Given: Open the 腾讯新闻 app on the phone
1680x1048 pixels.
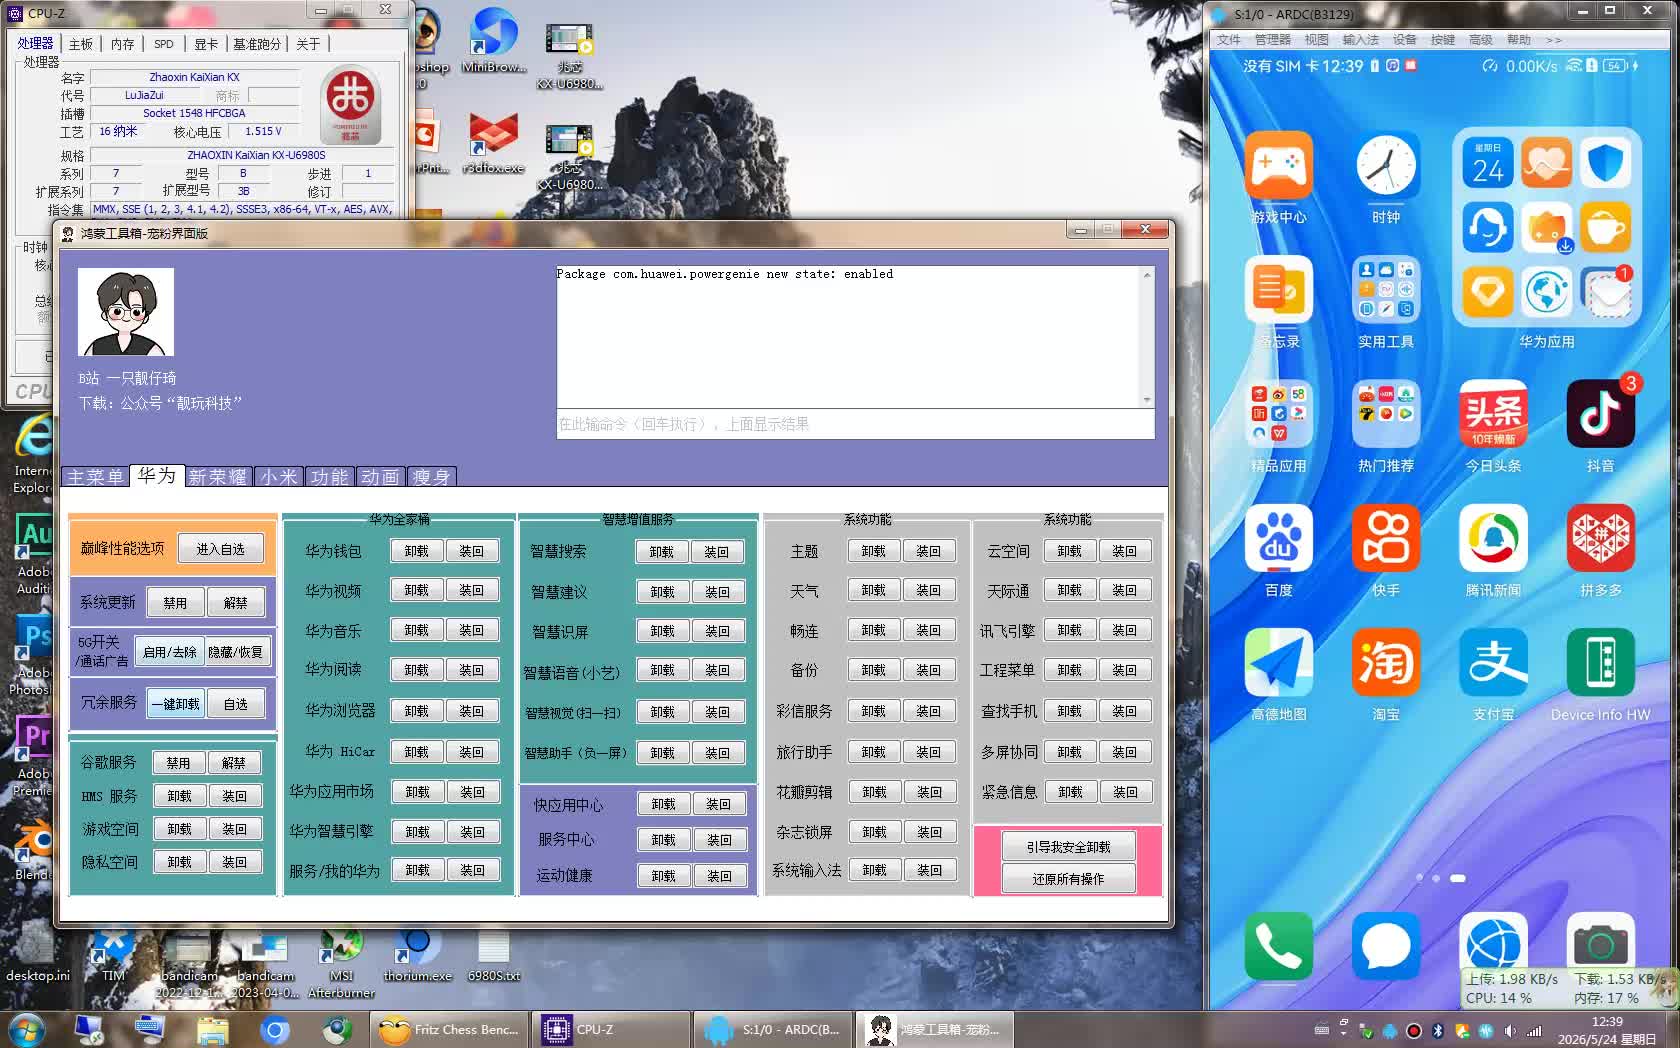Looking at the screenshot, I should tap(1493, 538).
